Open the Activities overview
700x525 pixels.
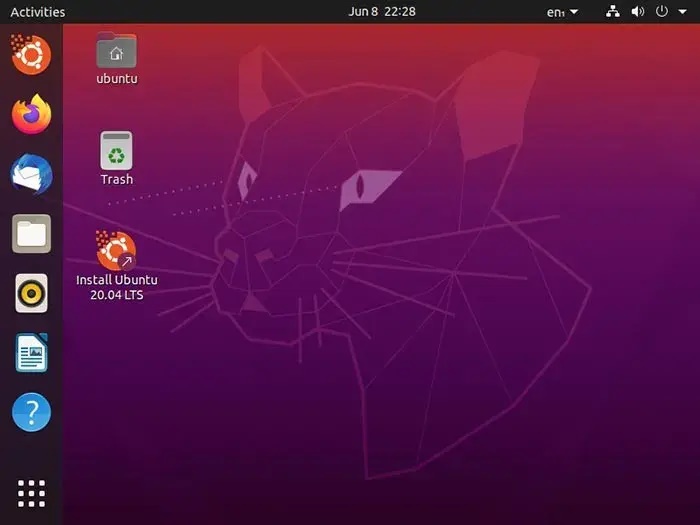(38, 12)
